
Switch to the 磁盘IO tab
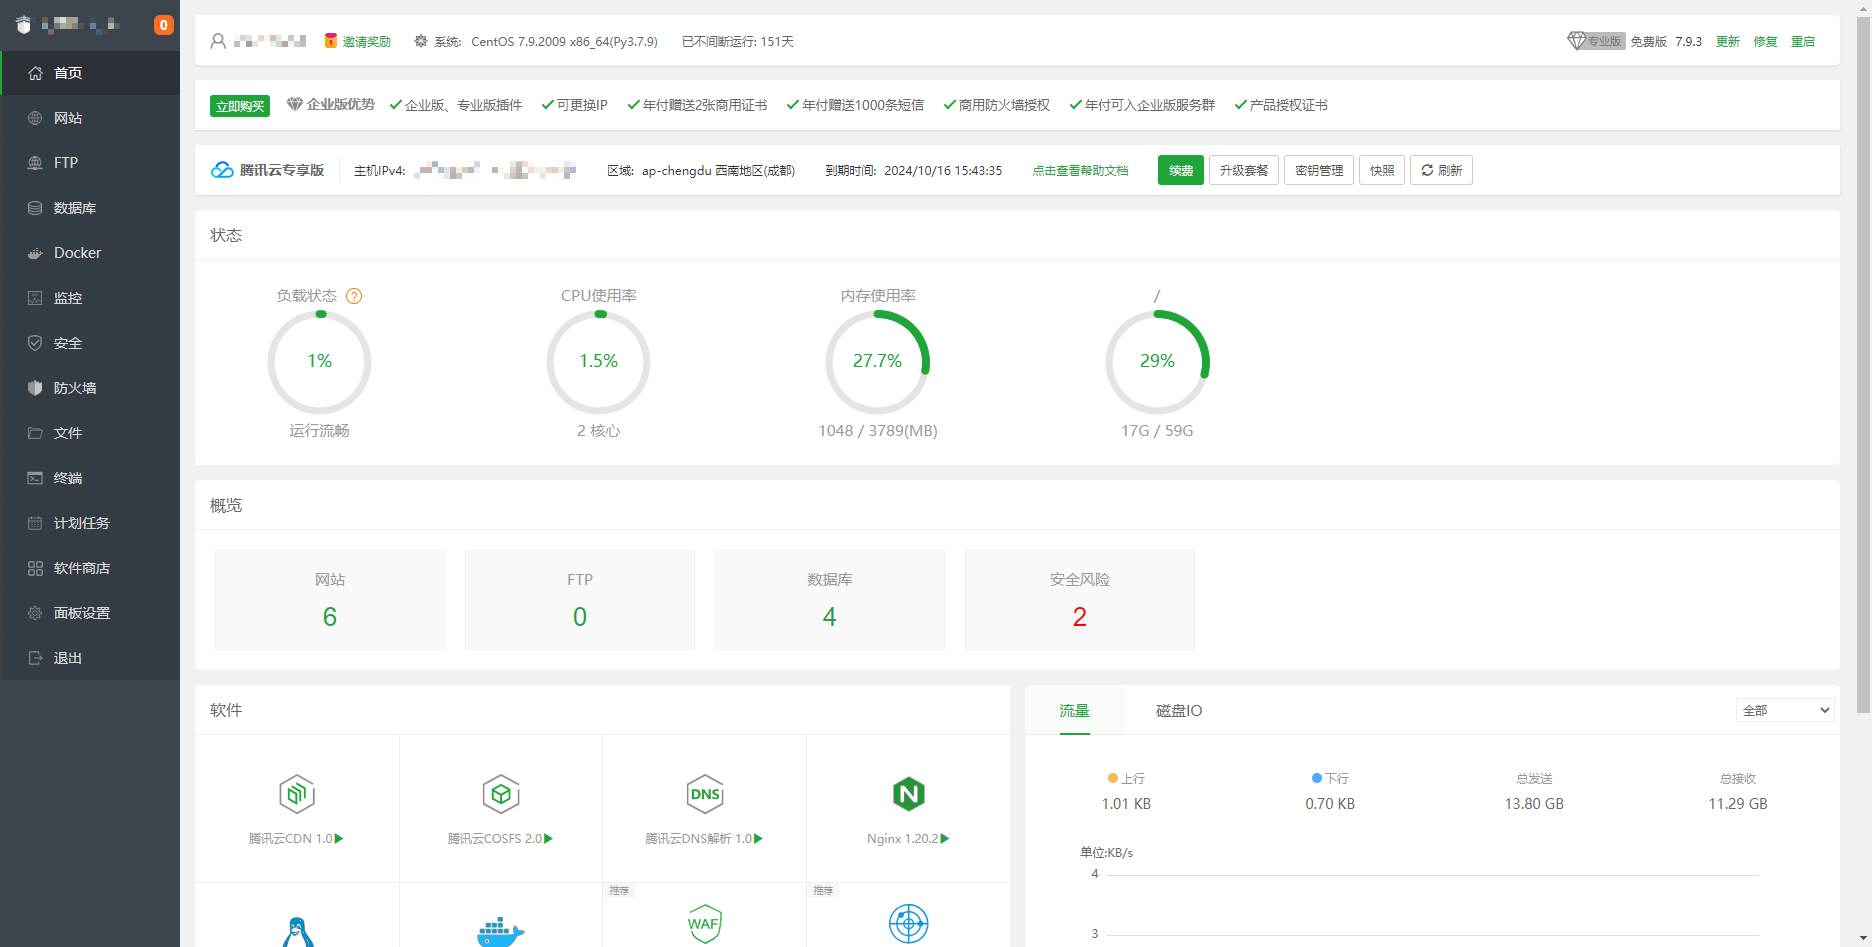(1179, 710)
